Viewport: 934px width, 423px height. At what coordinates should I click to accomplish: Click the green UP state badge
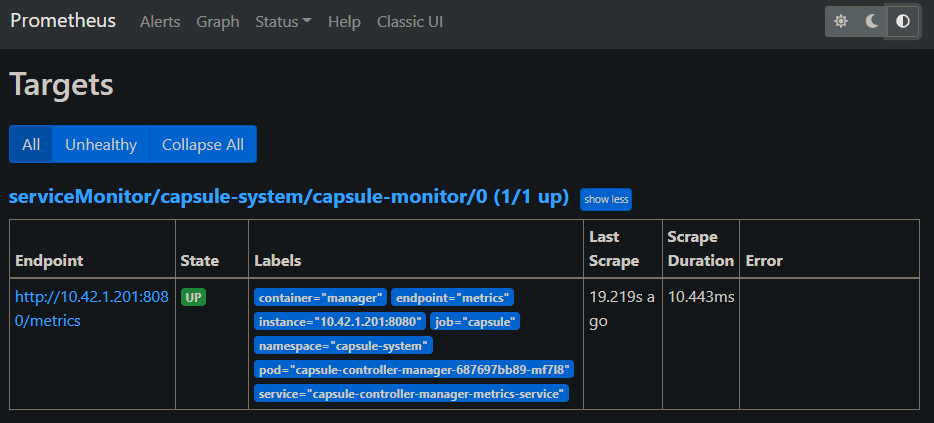pos(193,297)
